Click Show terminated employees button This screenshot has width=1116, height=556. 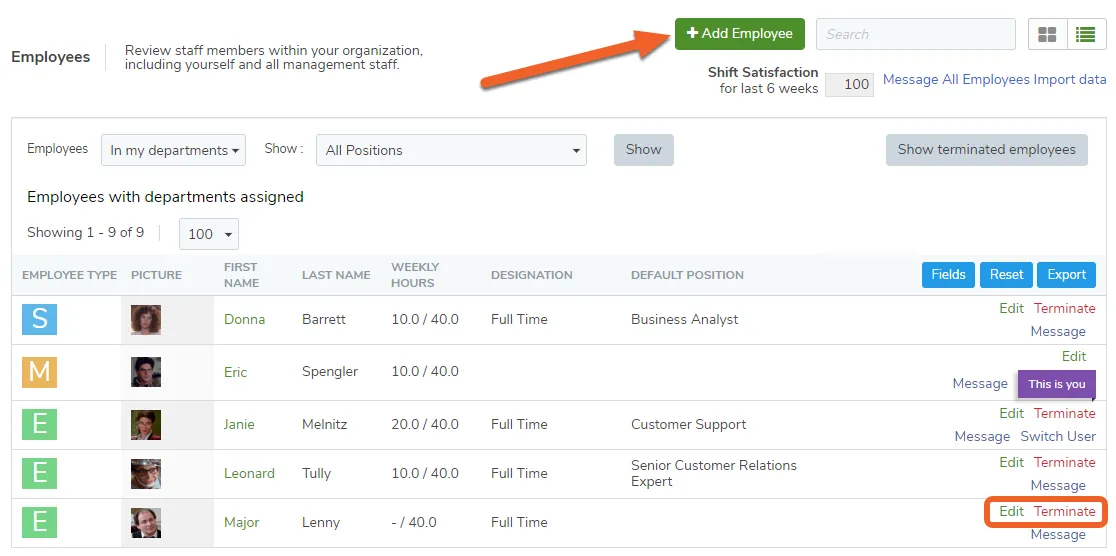(x=986, y=150)
